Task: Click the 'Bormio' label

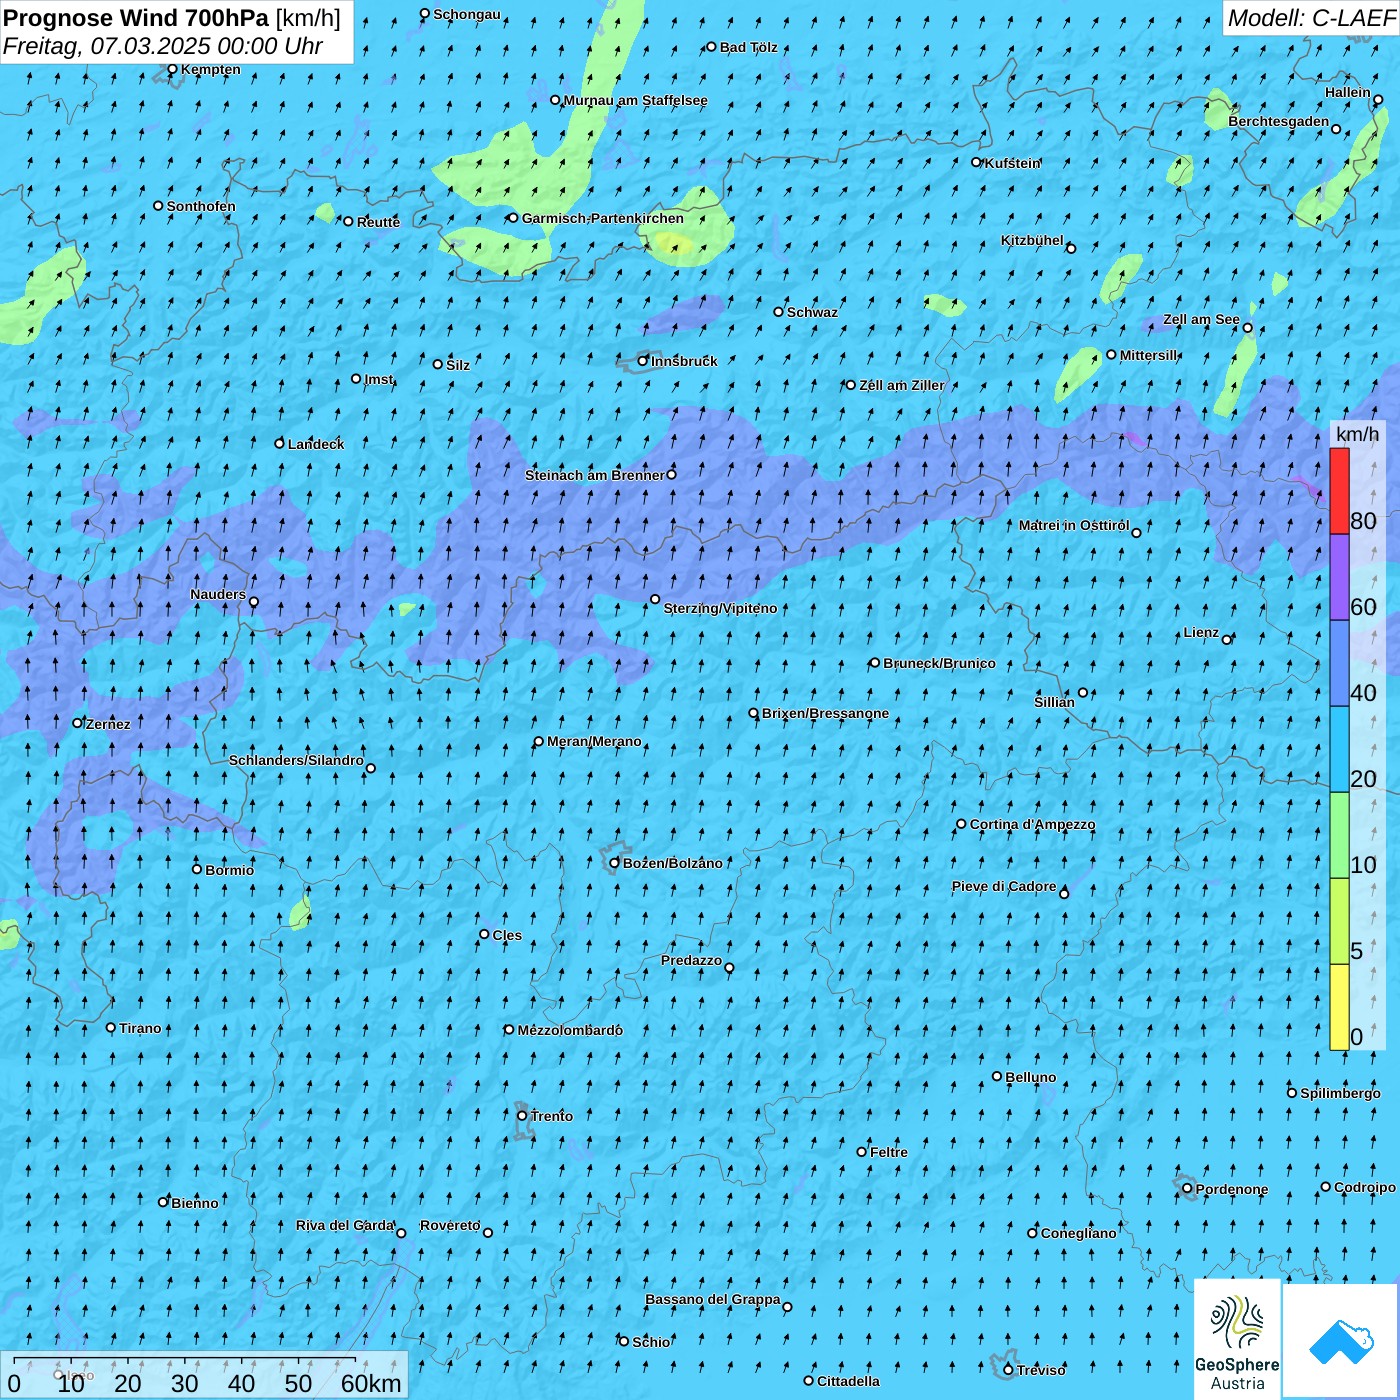Action: 229,870
